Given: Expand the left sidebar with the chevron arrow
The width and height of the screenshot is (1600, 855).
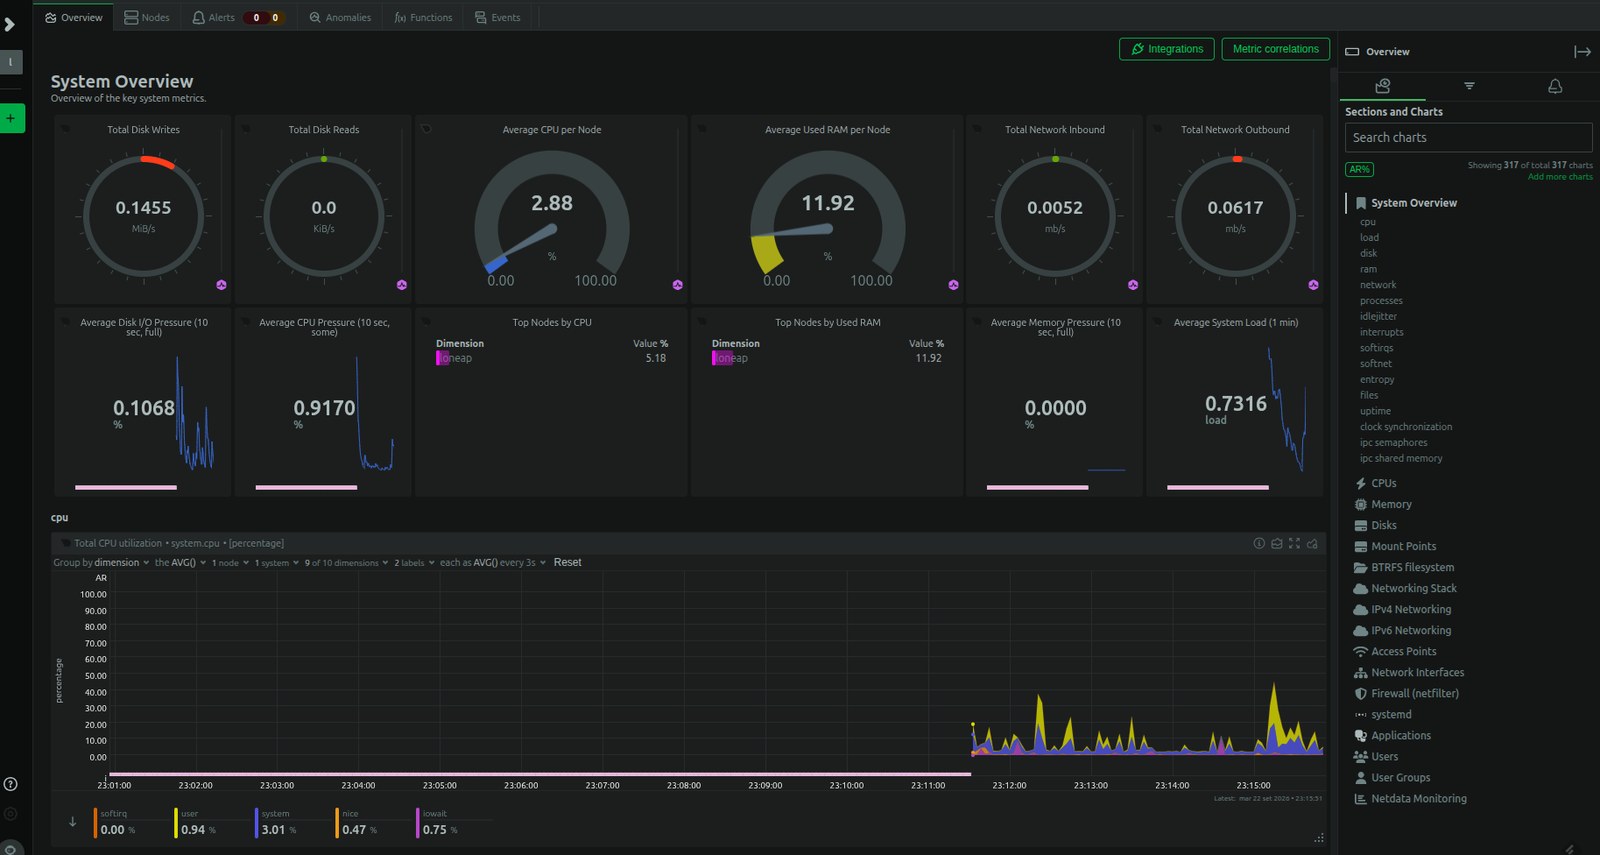Looking at the screenshot, I should tap(10, 24).
